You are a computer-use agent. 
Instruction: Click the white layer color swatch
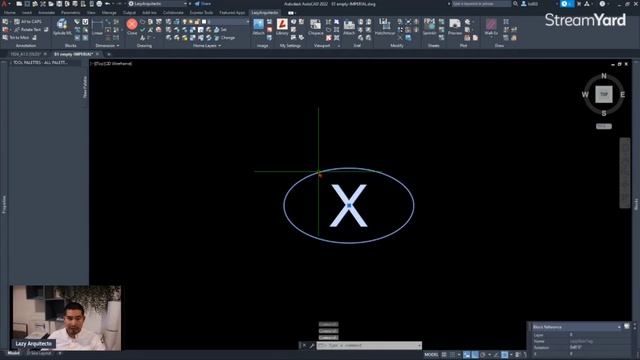click(x=204, y=22)
